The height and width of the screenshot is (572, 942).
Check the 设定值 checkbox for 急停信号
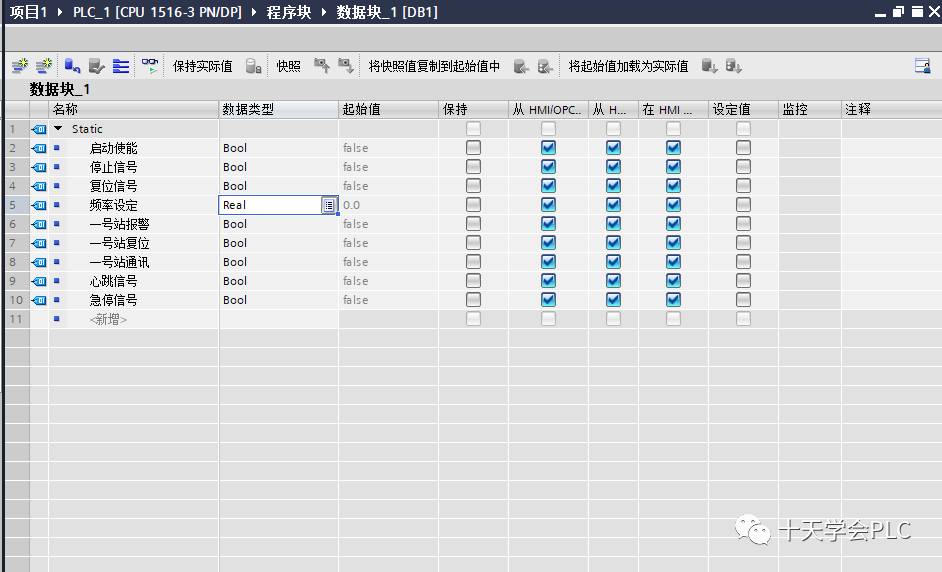click(743, 300)
